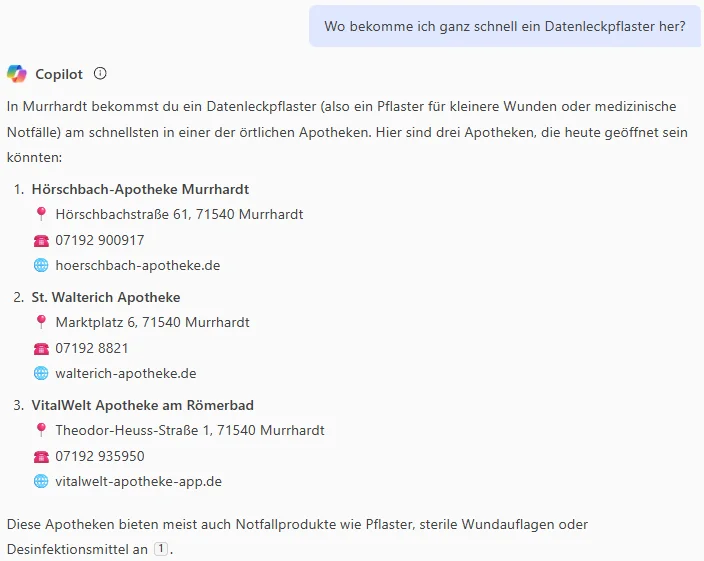704x561 pixels.
Task: Click the address Marktplatz 6, 71540 Murrhardt
Action: 152,323
